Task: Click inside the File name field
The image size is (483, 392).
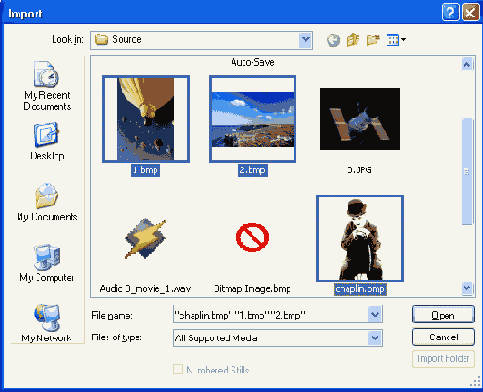Action: (x=270, y=314)
